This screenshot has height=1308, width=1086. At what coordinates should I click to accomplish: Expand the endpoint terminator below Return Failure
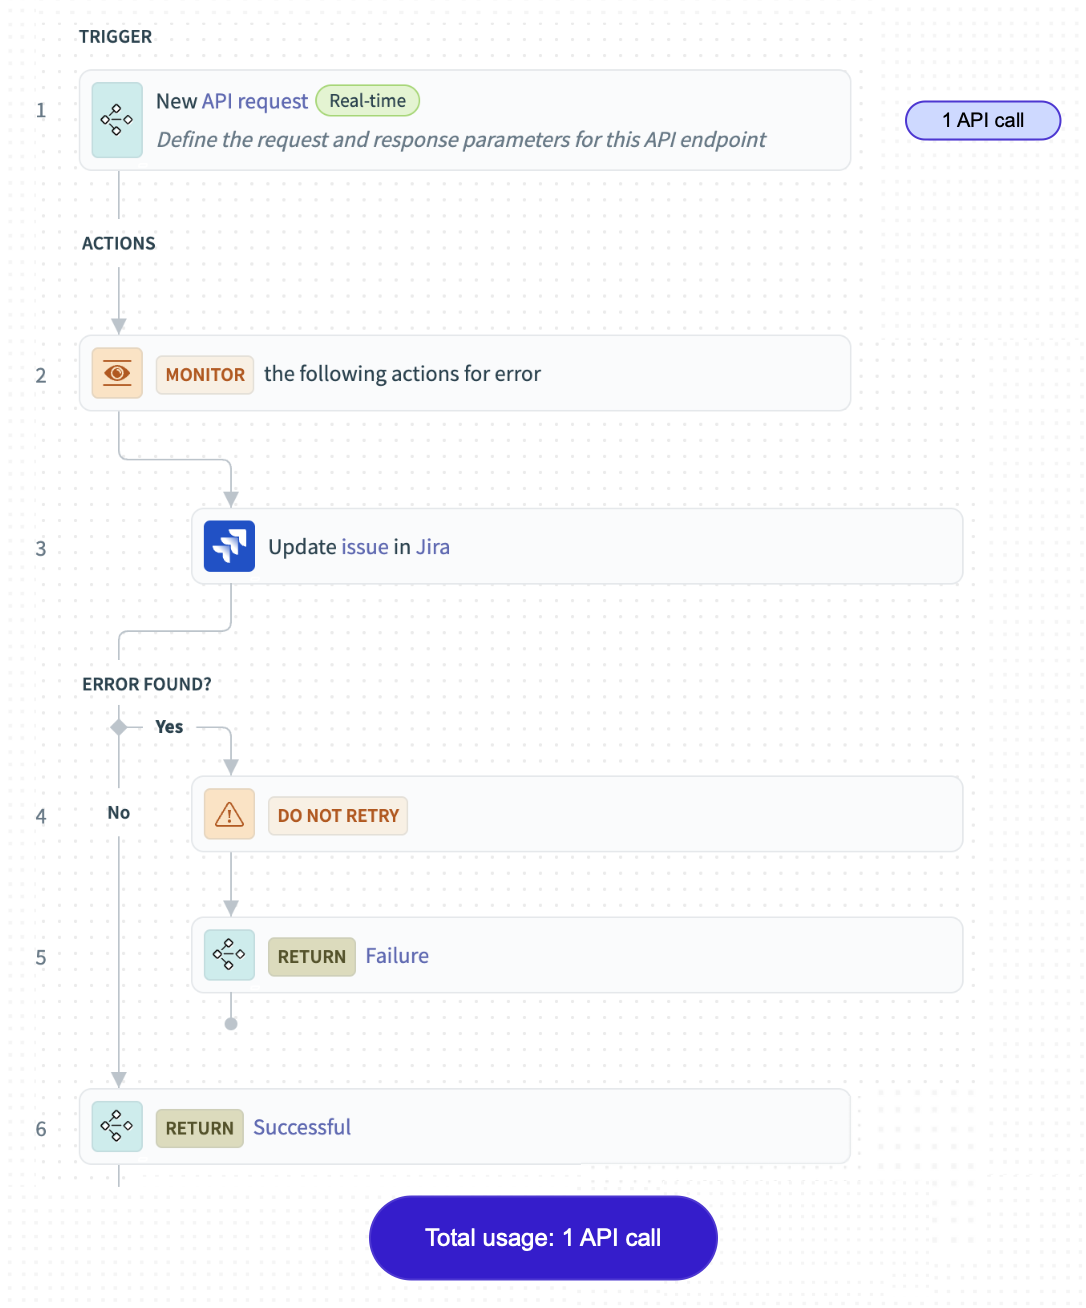click(x=231, y=1023)
